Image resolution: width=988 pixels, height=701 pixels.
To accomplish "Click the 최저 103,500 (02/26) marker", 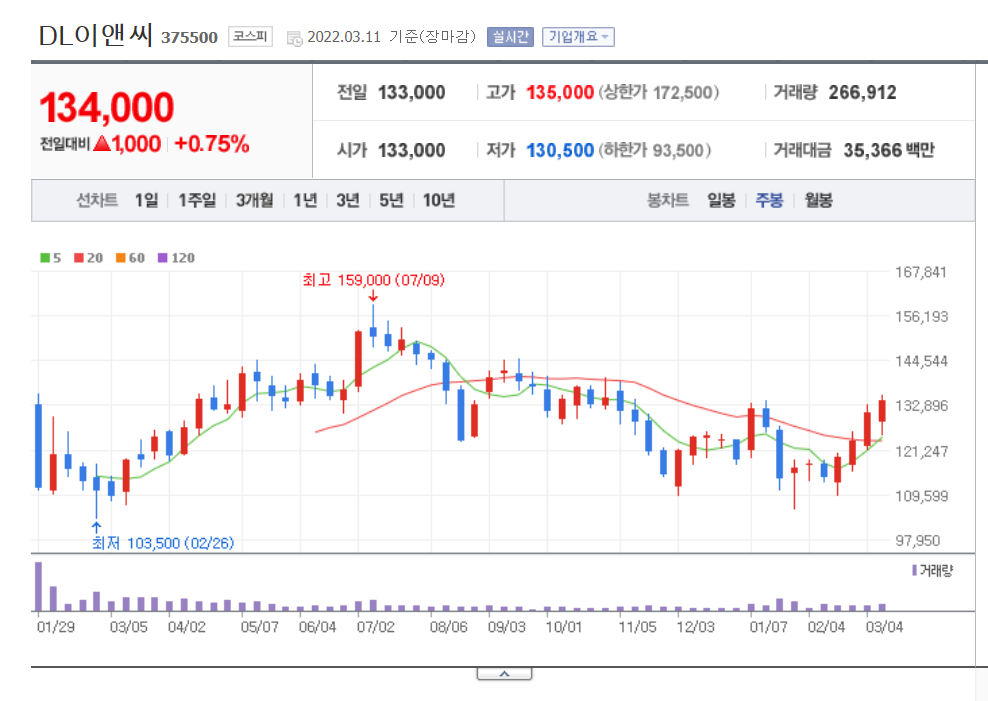I will click(x=163, y=543).
